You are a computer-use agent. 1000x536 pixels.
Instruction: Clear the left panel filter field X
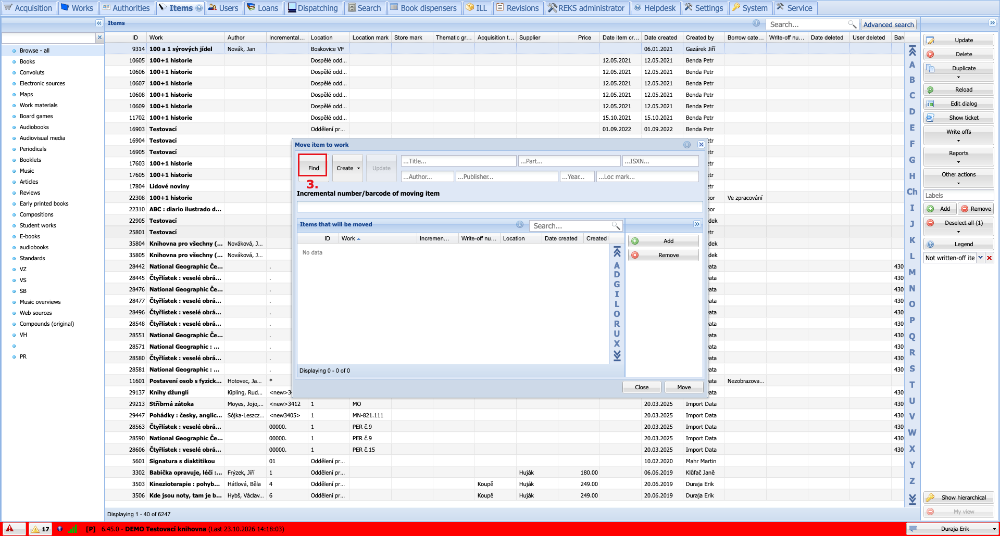pyautogui.click(x=99, y=38)
